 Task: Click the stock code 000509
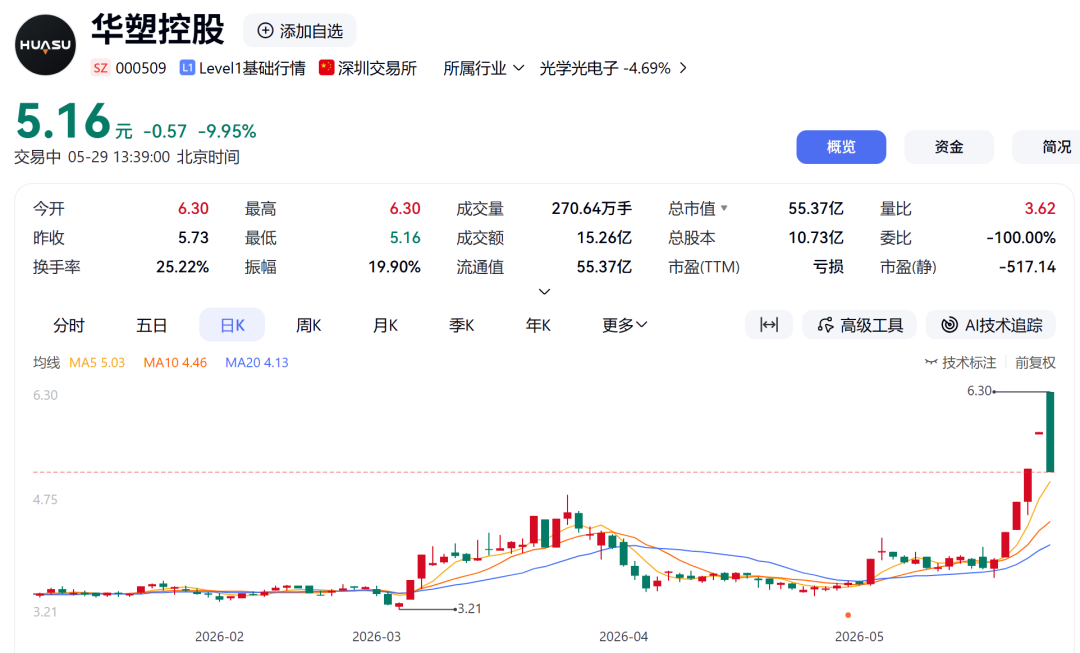pyautogui.click(x=141, y=68)
